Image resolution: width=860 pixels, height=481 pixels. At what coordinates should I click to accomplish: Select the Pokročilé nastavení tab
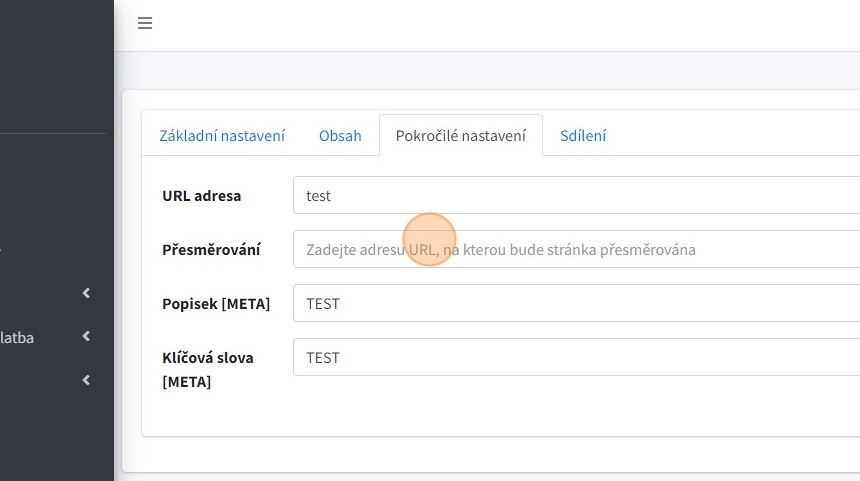(x=460, y=136)
